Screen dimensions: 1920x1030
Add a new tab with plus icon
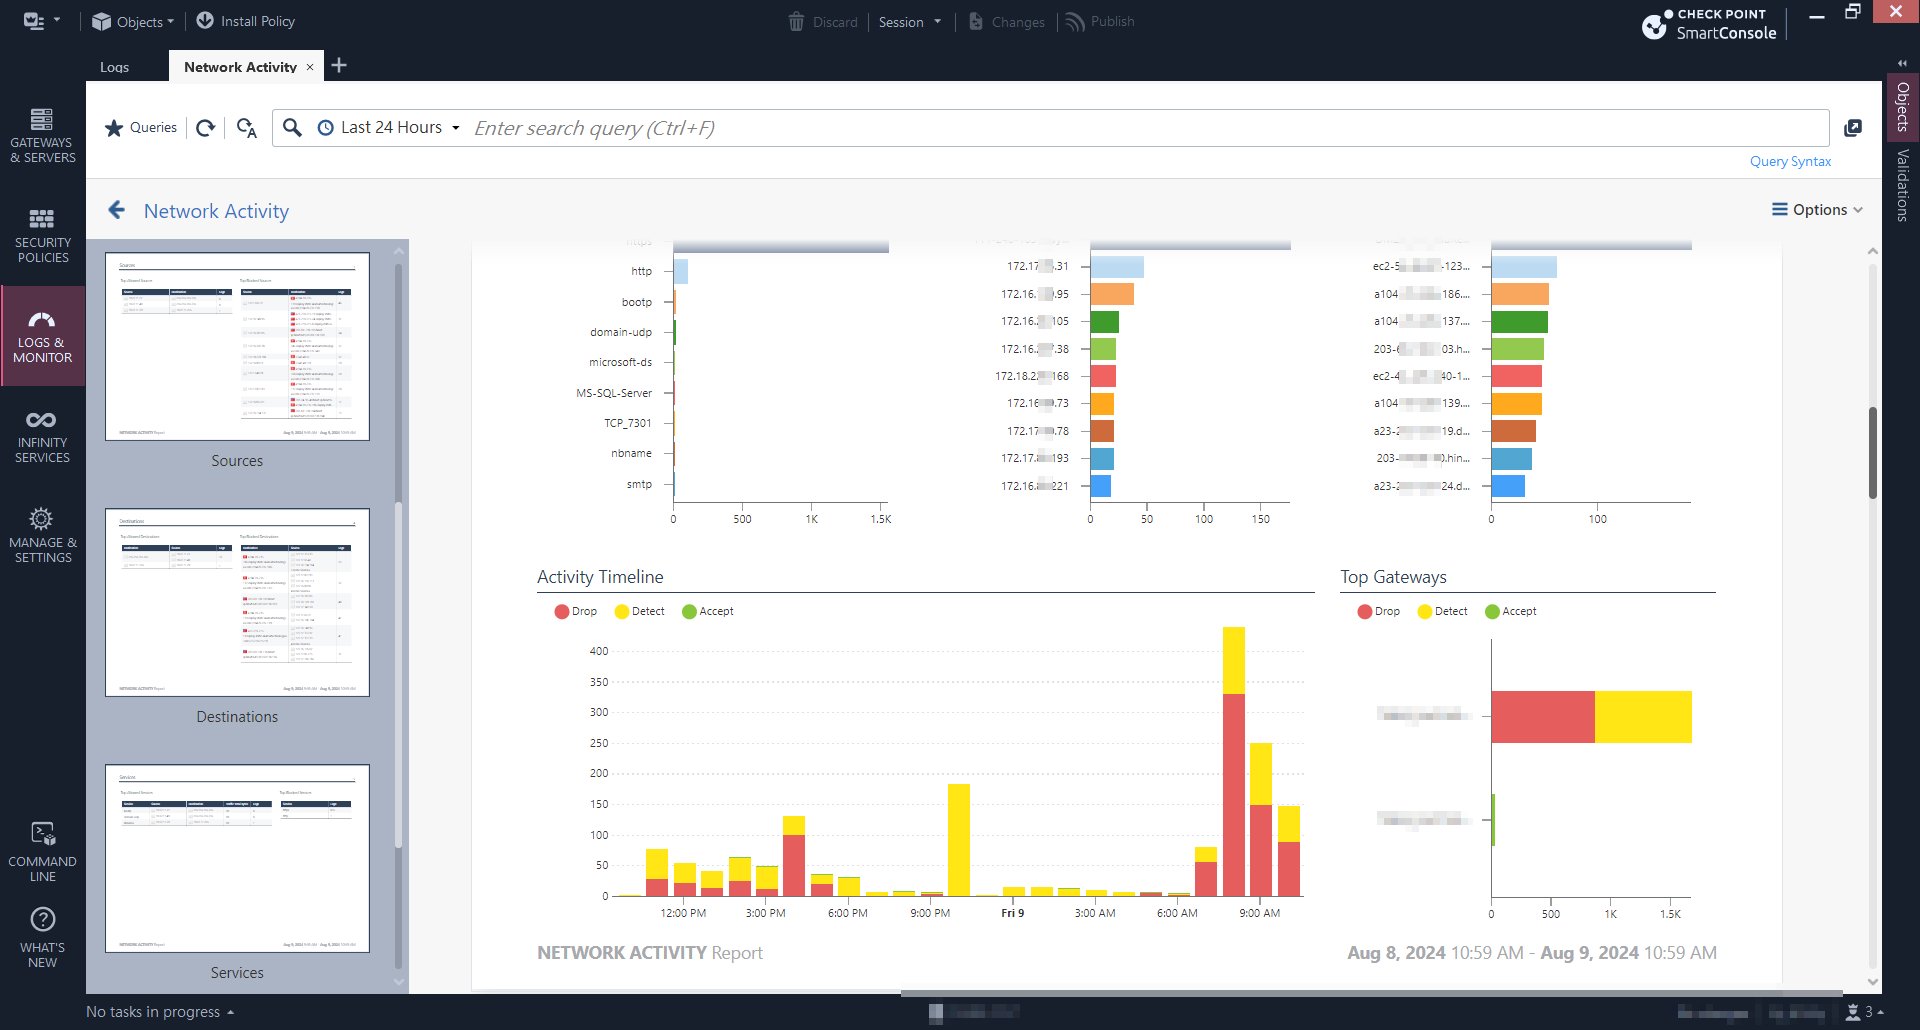(339, 66)
